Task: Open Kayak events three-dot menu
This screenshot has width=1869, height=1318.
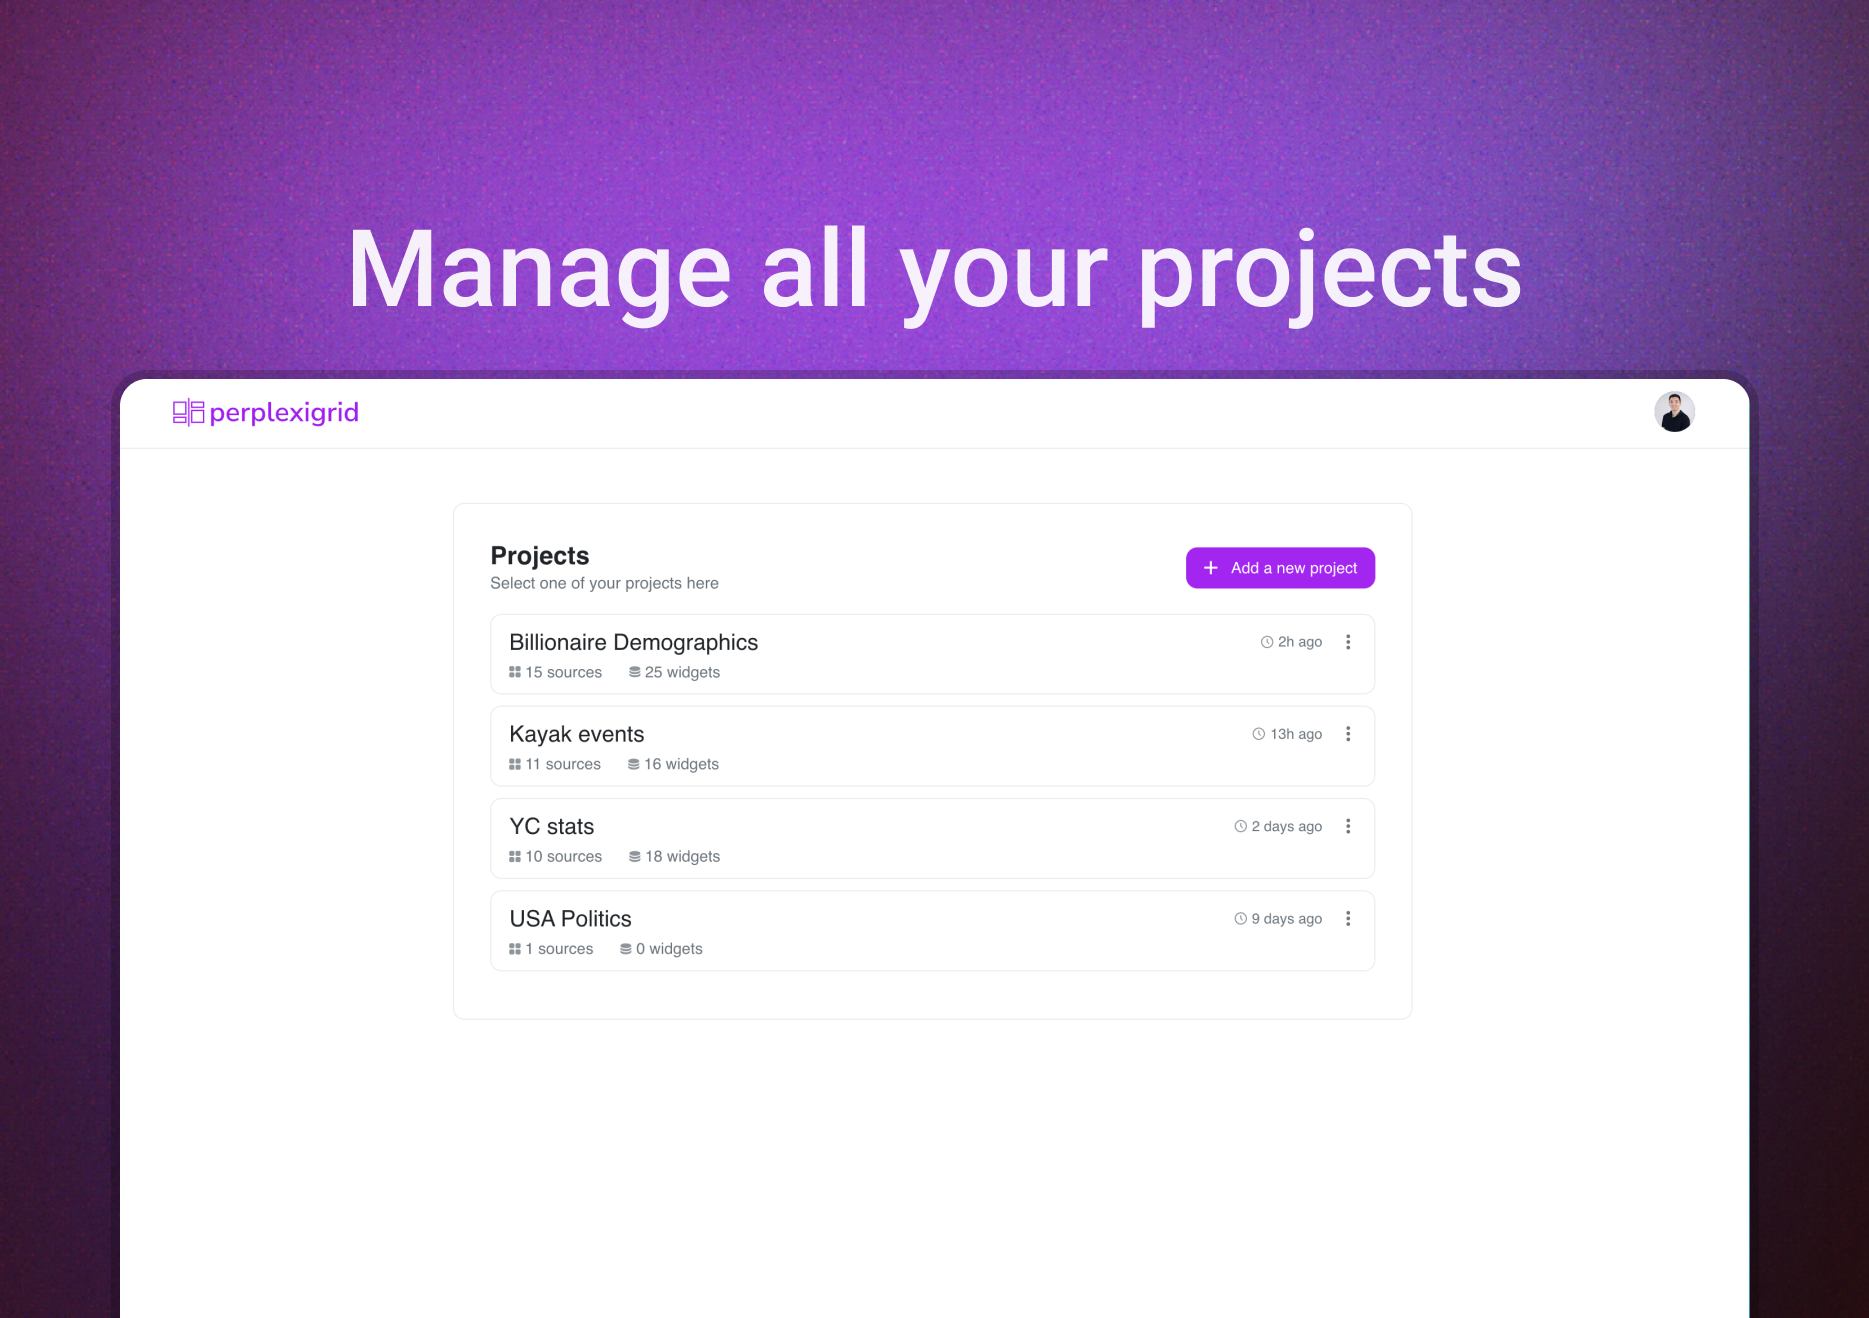Action: point(1348,734)
